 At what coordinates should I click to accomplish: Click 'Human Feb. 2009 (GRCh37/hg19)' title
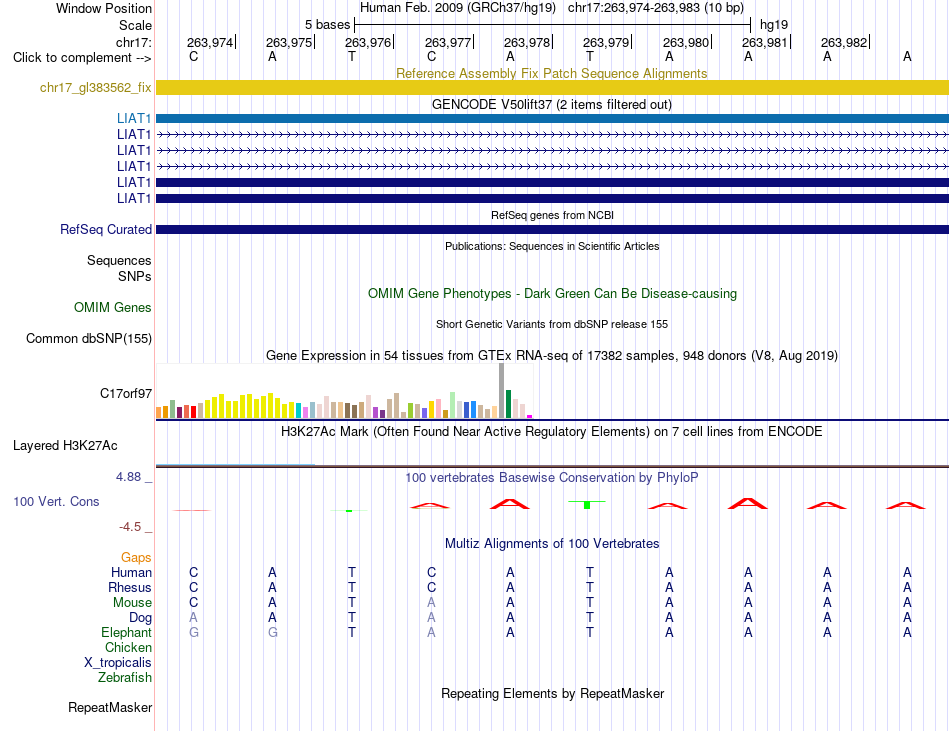pyautogui.click(x=457, y=8)
